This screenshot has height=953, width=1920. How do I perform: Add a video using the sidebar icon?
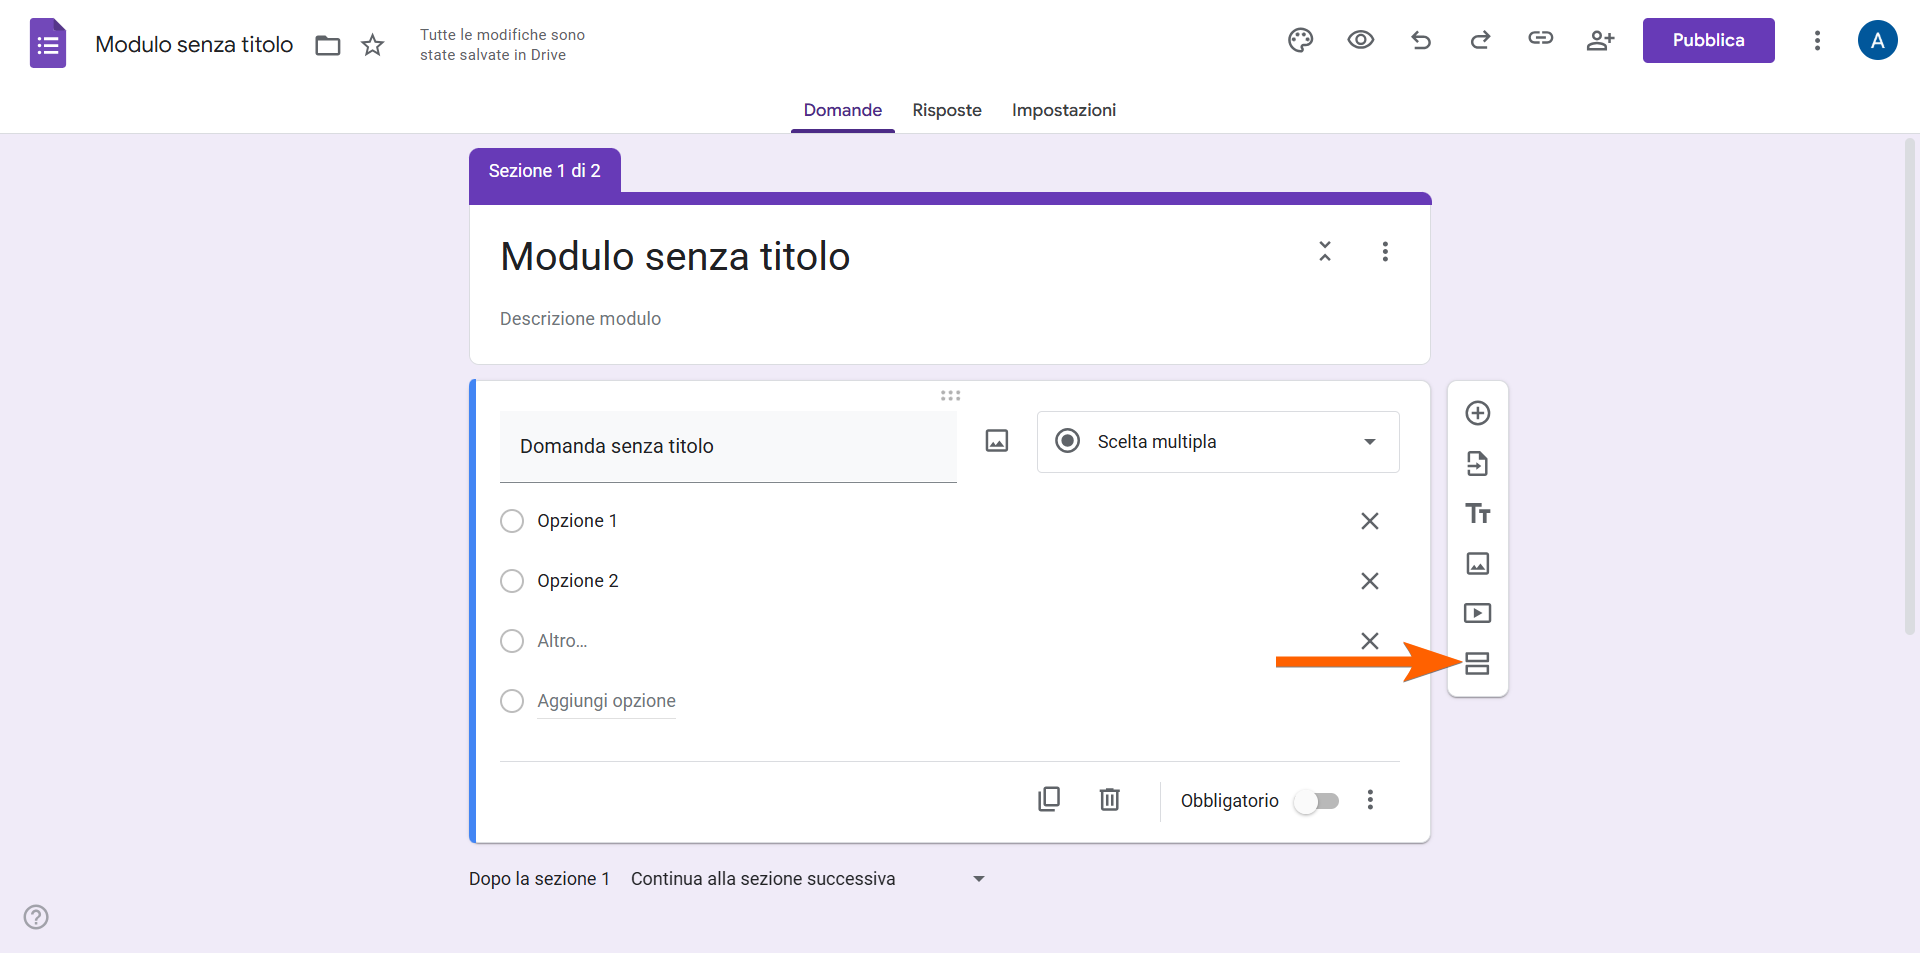tap(1478, 613)
